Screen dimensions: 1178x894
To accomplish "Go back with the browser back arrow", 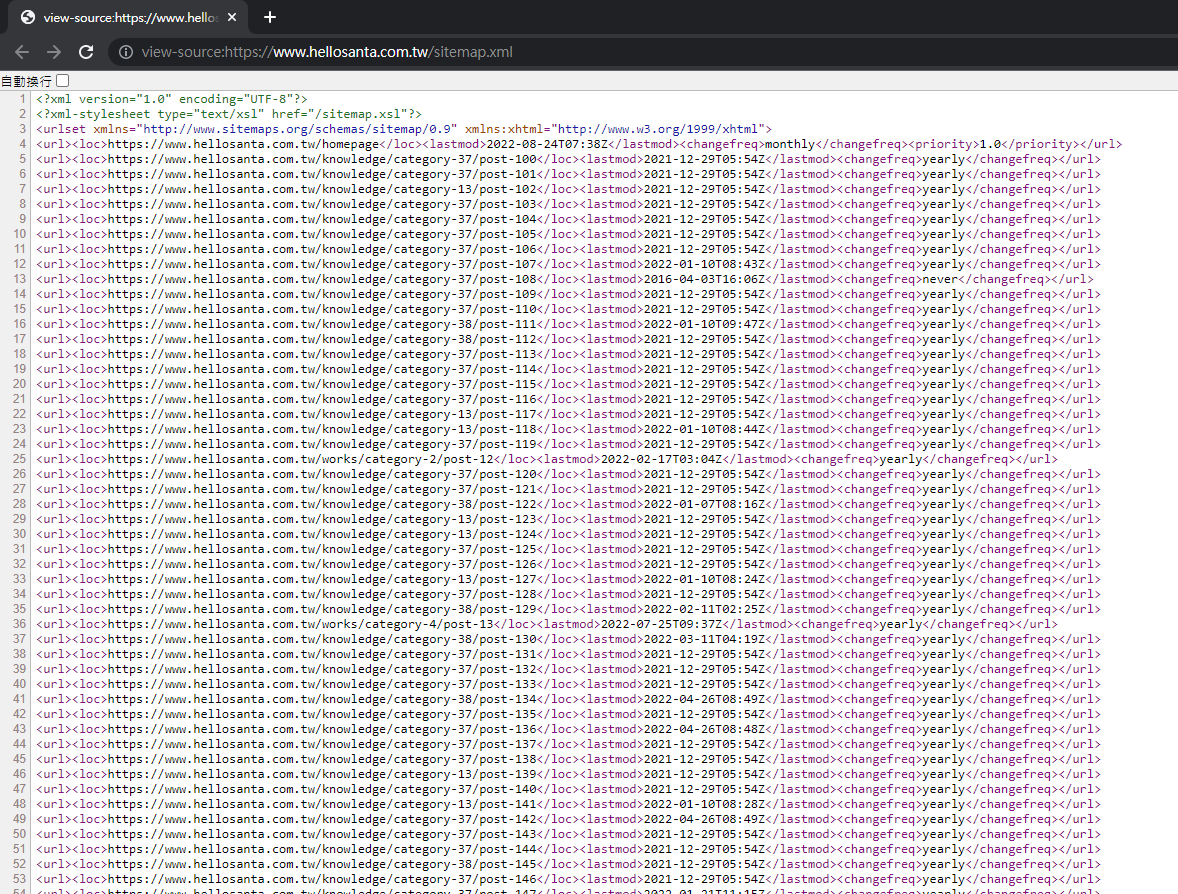I will pyautogui.click(x=22, y=52).
